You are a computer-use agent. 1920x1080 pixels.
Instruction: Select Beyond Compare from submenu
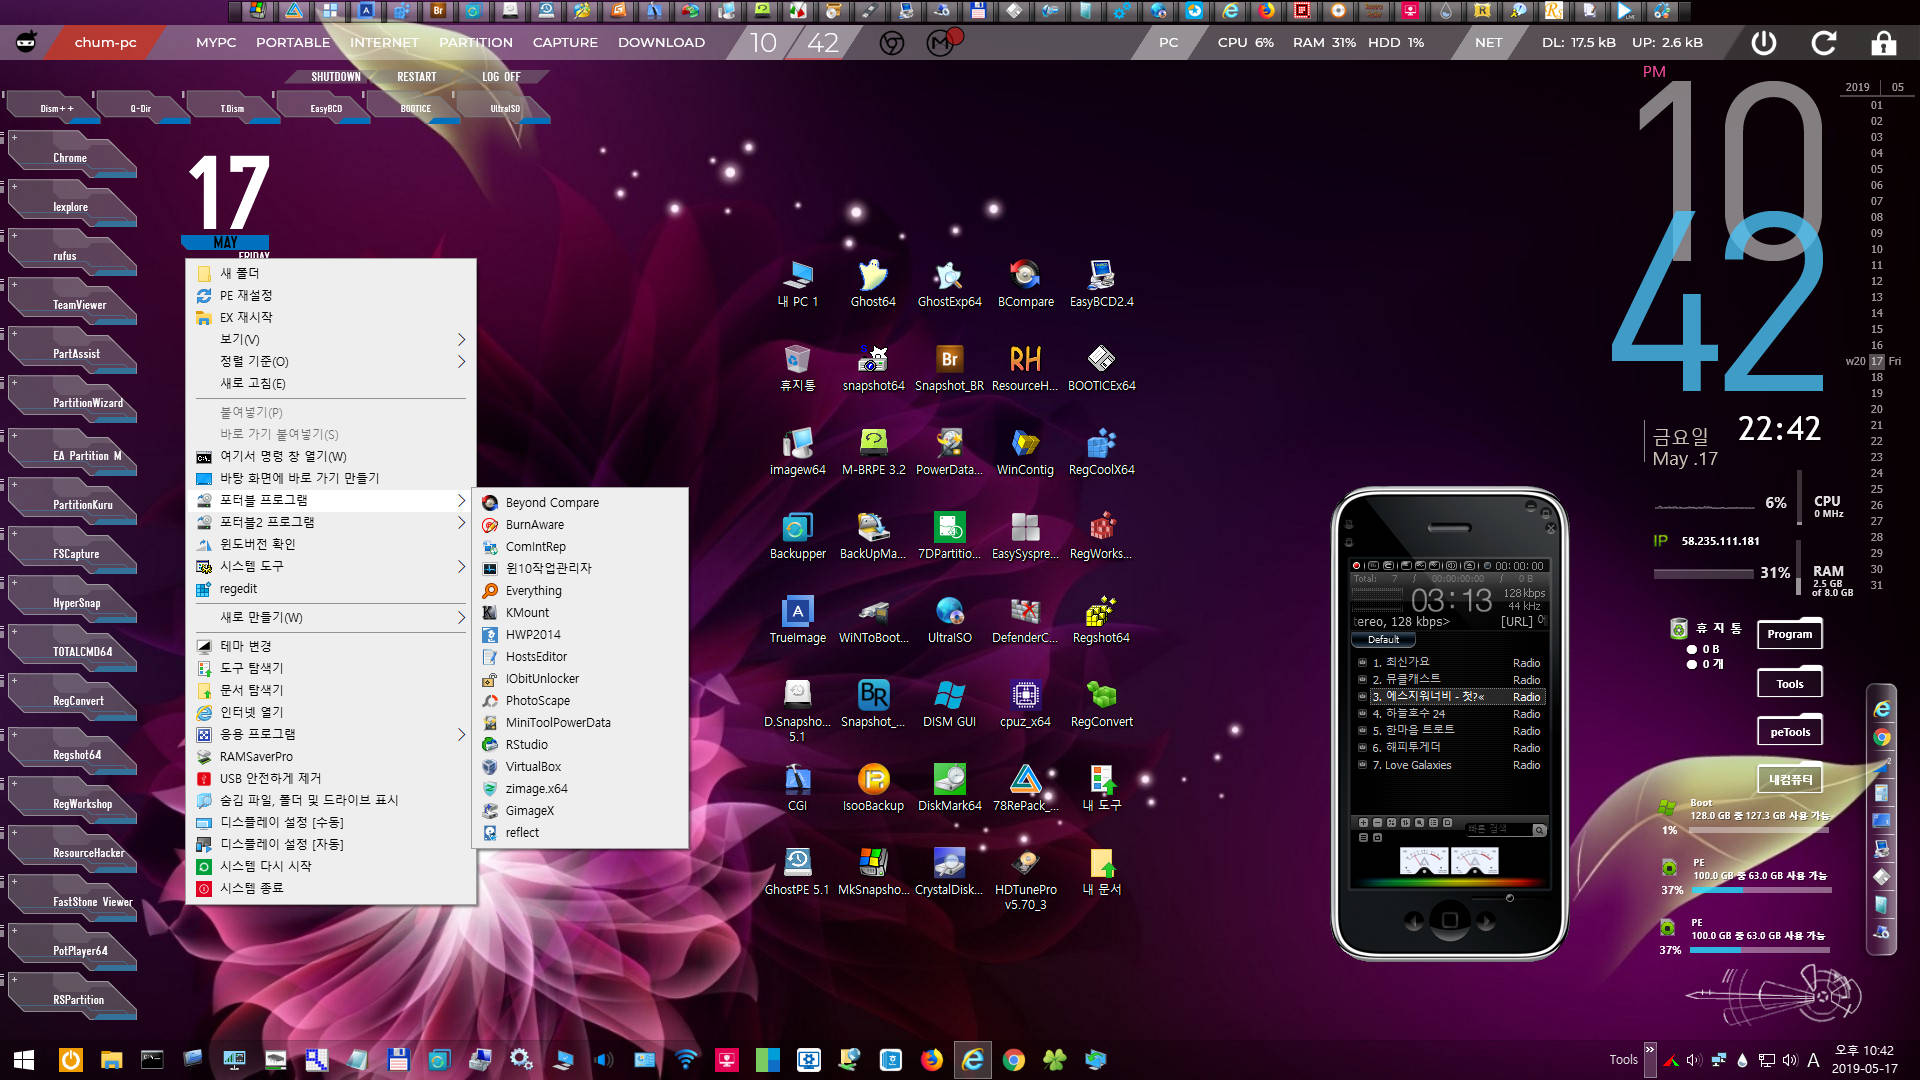tap(580, 503)
